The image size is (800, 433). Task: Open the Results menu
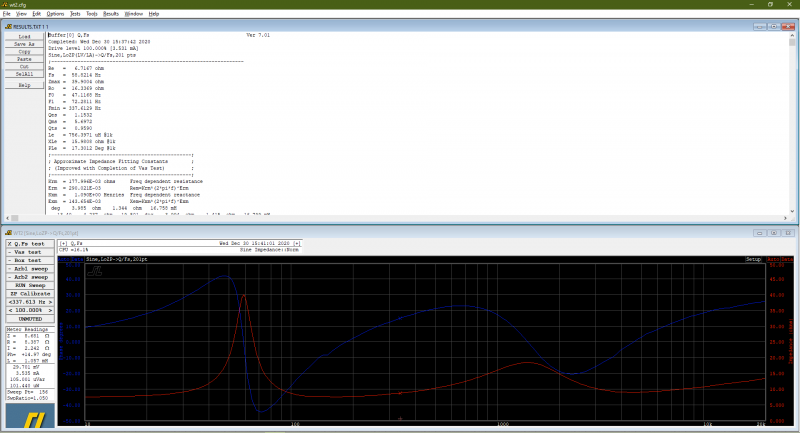point(111,14)
